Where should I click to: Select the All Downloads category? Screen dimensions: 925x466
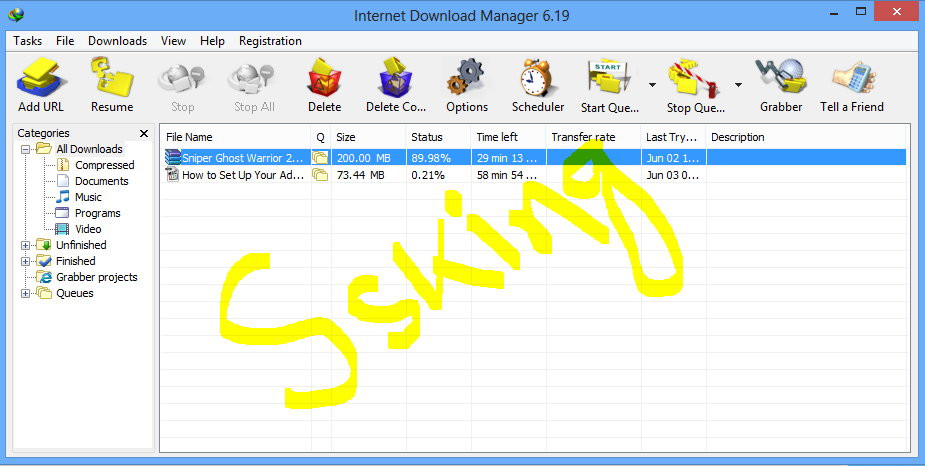tap(89, 149)
